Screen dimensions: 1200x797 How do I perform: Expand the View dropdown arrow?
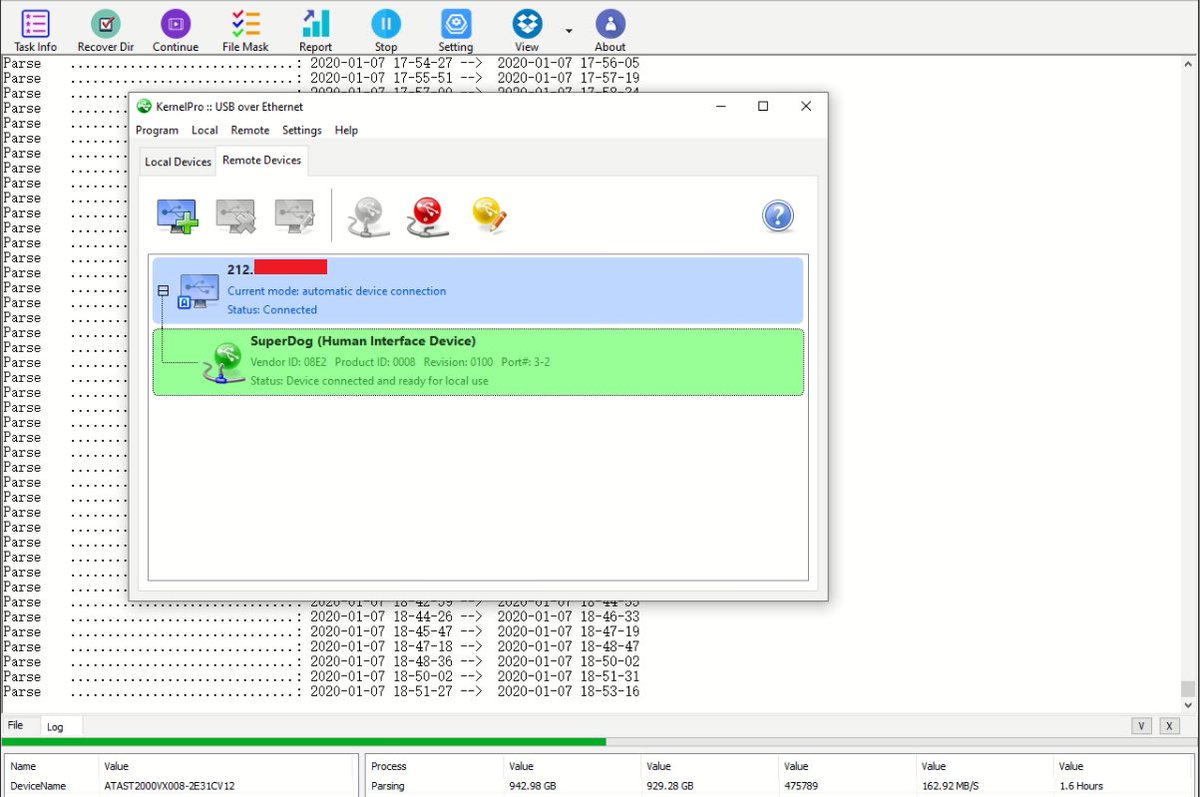point(569,30)
